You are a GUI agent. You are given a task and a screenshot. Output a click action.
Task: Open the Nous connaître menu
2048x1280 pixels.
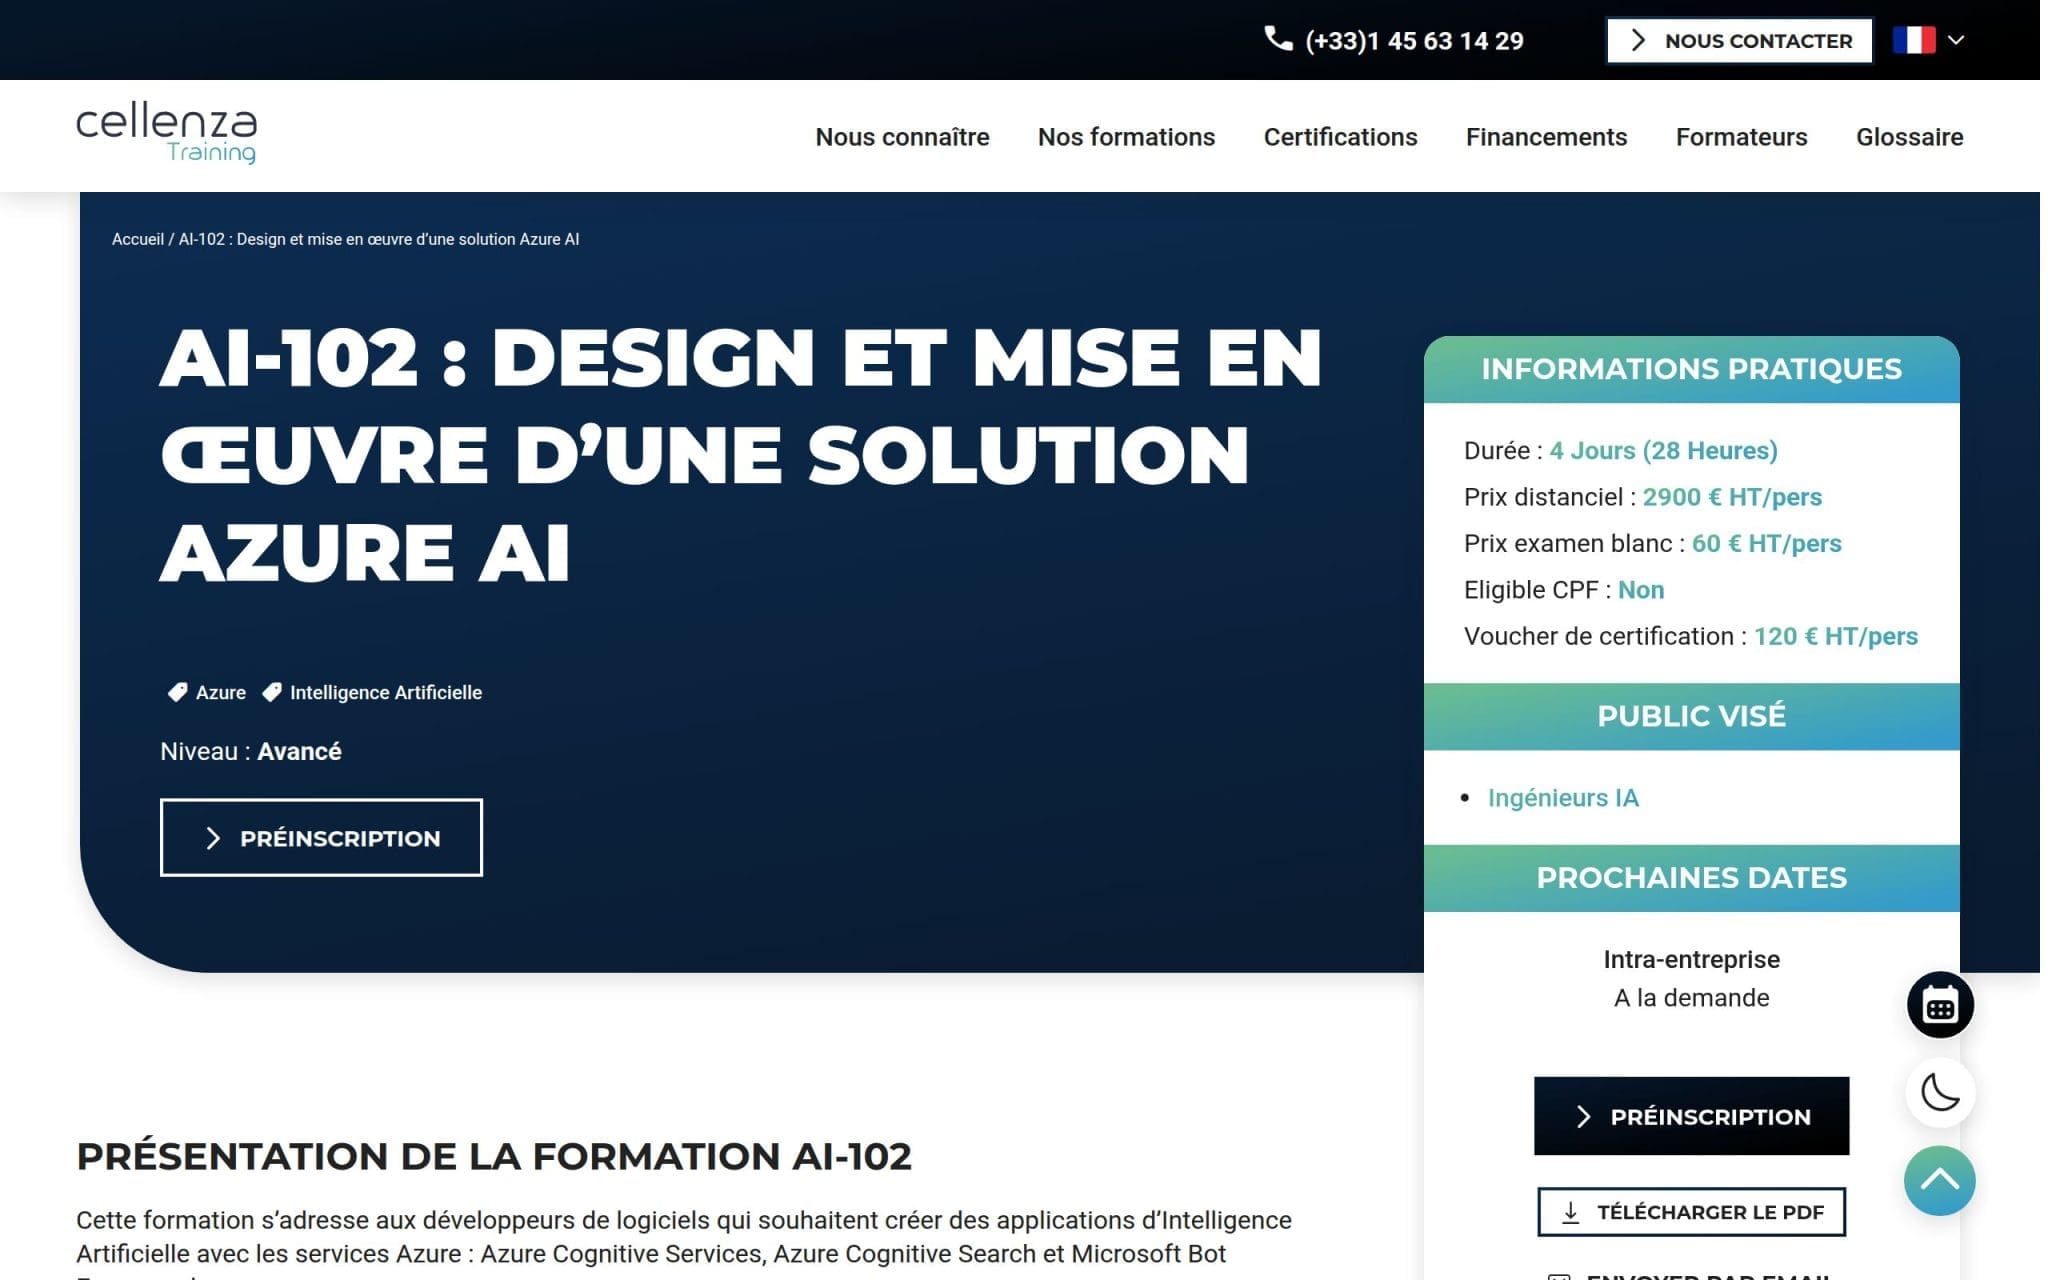coord(902,137)
